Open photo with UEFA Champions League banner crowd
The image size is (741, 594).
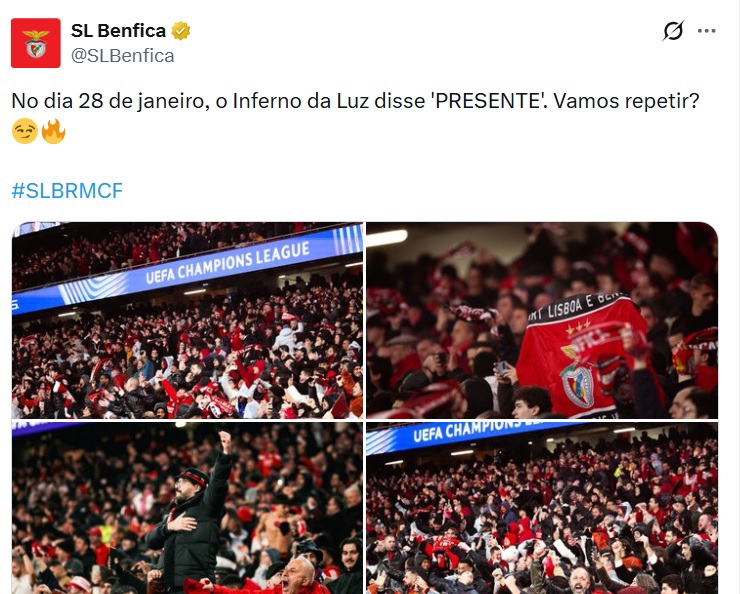tap(188, 320)
